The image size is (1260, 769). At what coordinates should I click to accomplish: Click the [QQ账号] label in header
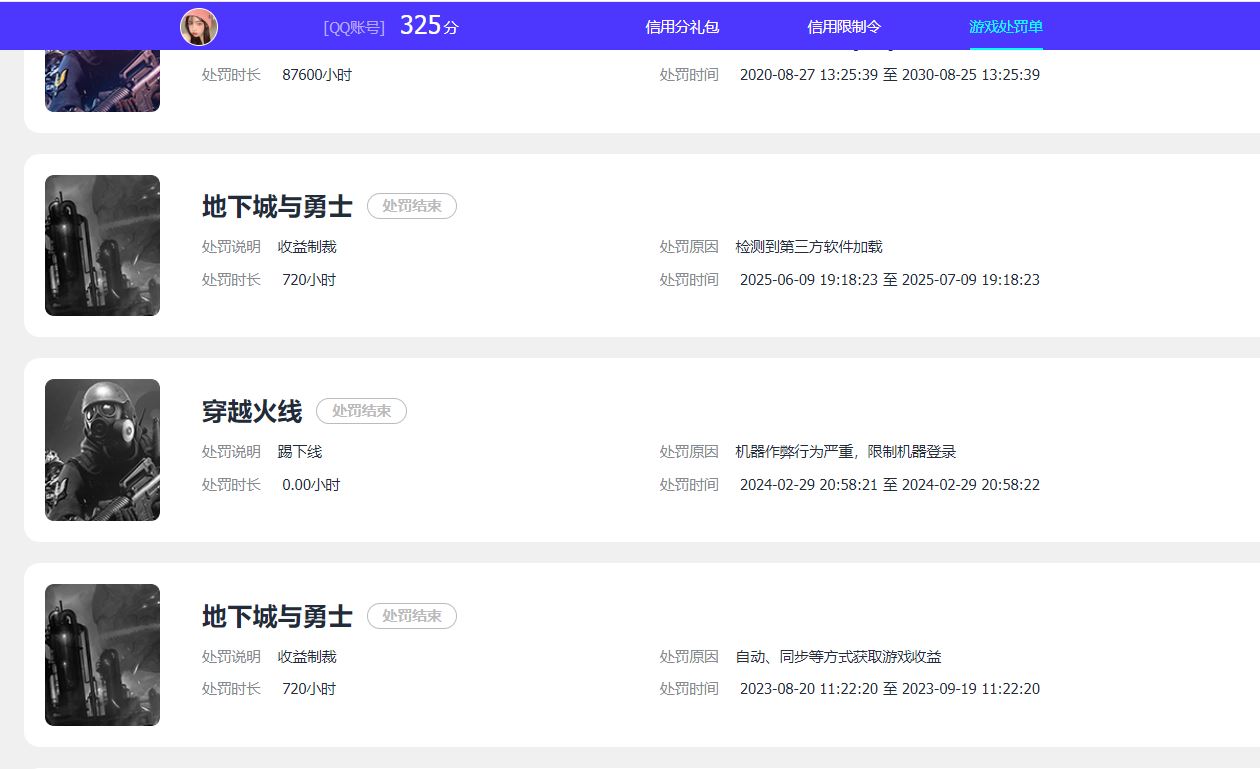click(x=354, y=28)
